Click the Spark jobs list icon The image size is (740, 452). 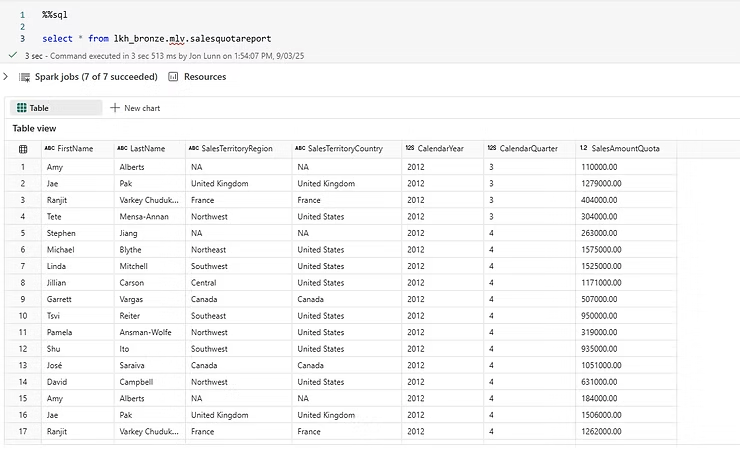(24, 77)
